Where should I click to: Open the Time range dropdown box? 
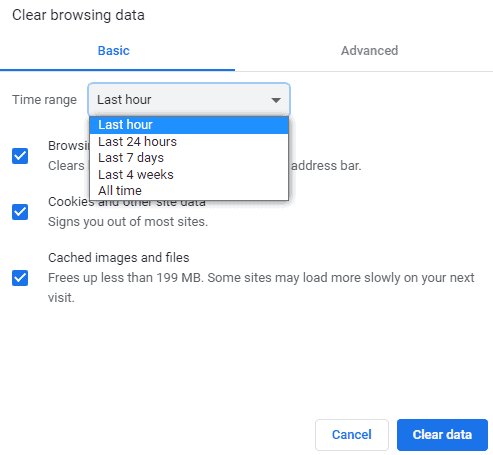(189, 100)
